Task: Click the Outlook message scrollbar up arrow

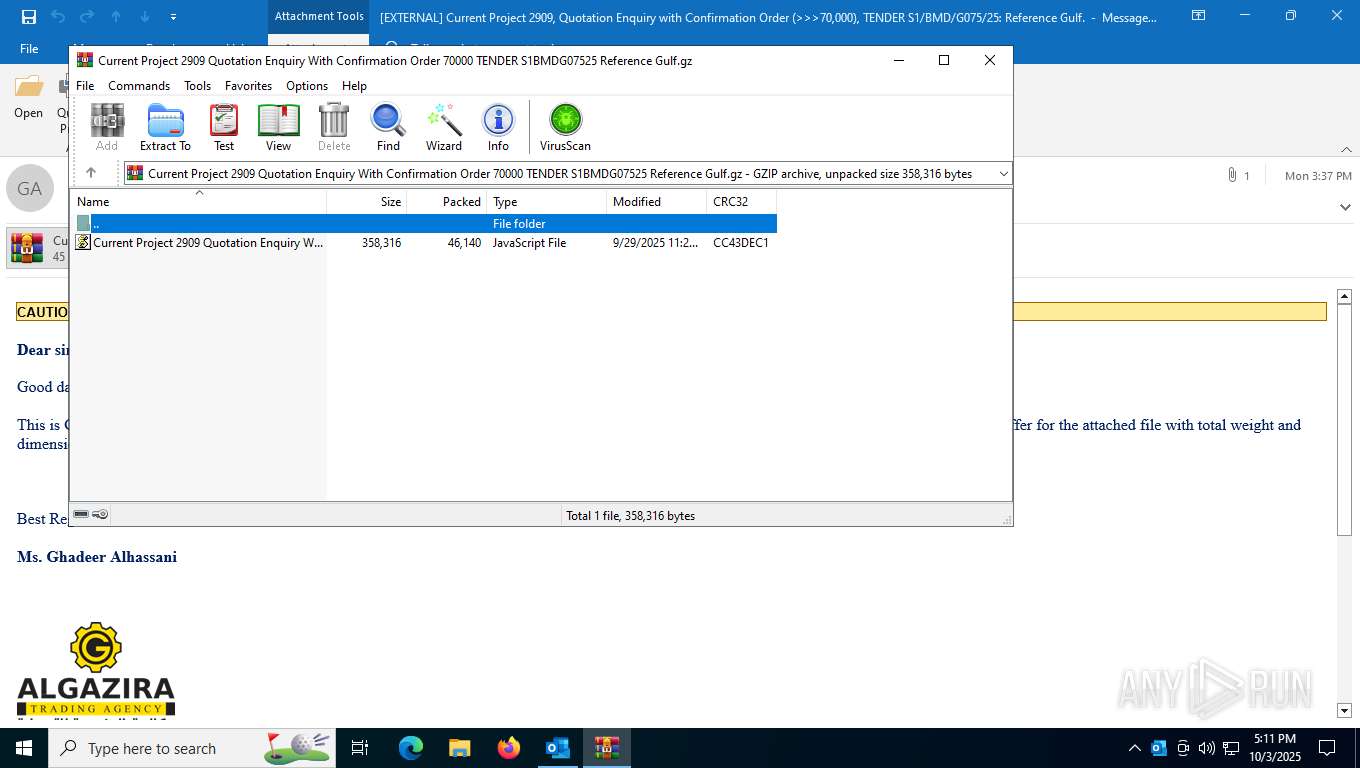Action: [x=1345, y=297]
